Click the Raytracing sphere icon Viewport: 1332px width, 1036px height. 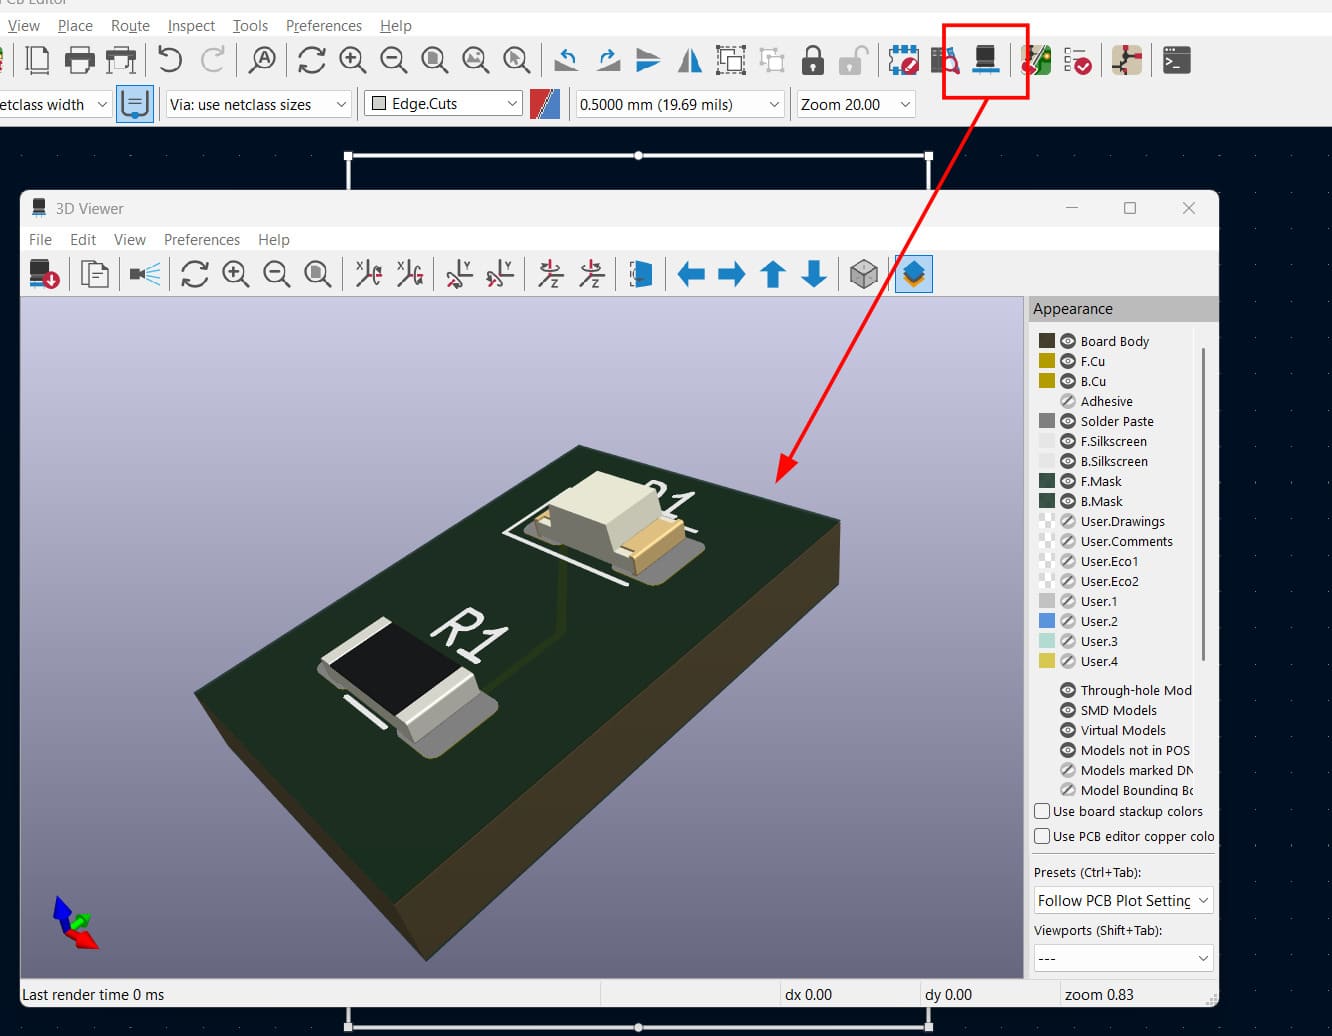click(863, 273)
